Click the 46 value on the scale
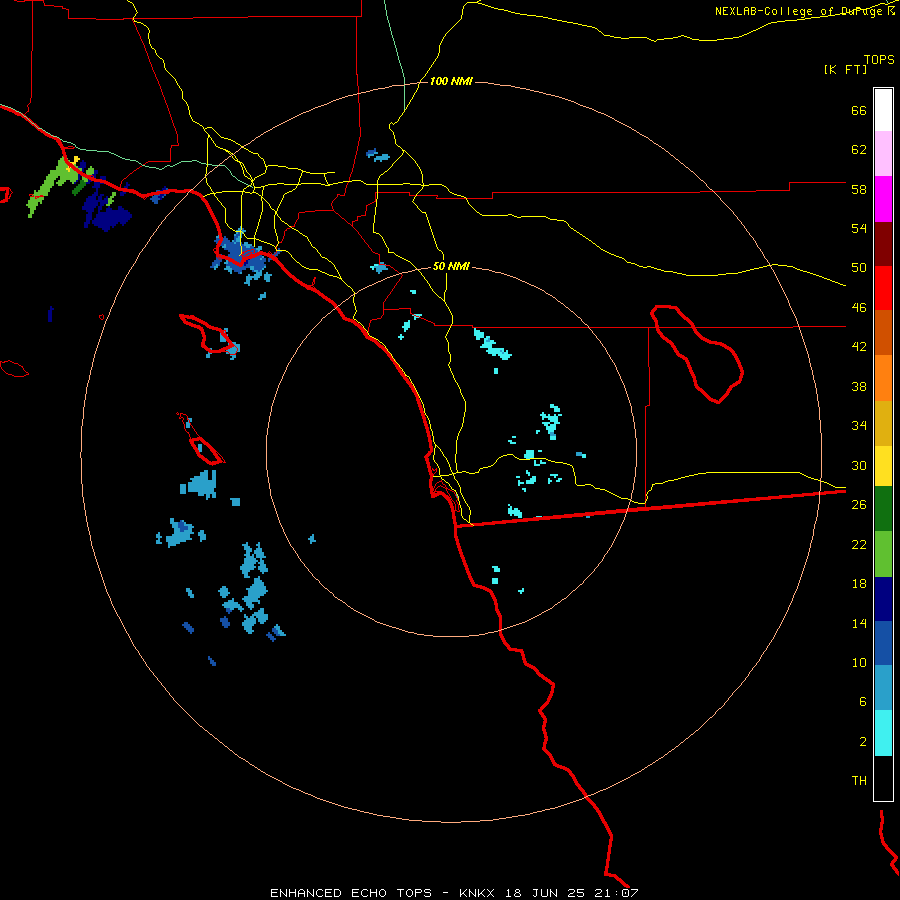 point(859,308)
